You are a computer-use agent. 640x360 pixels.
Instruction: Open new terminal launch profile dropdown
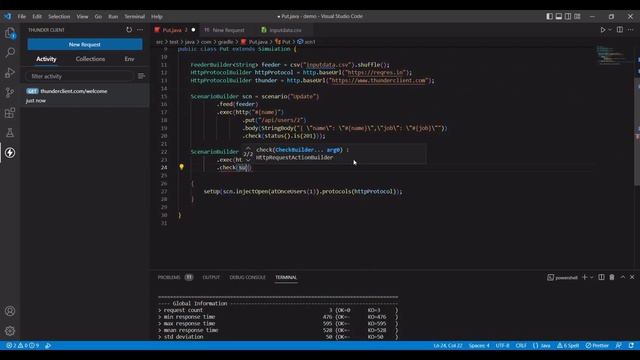point(591,277)
